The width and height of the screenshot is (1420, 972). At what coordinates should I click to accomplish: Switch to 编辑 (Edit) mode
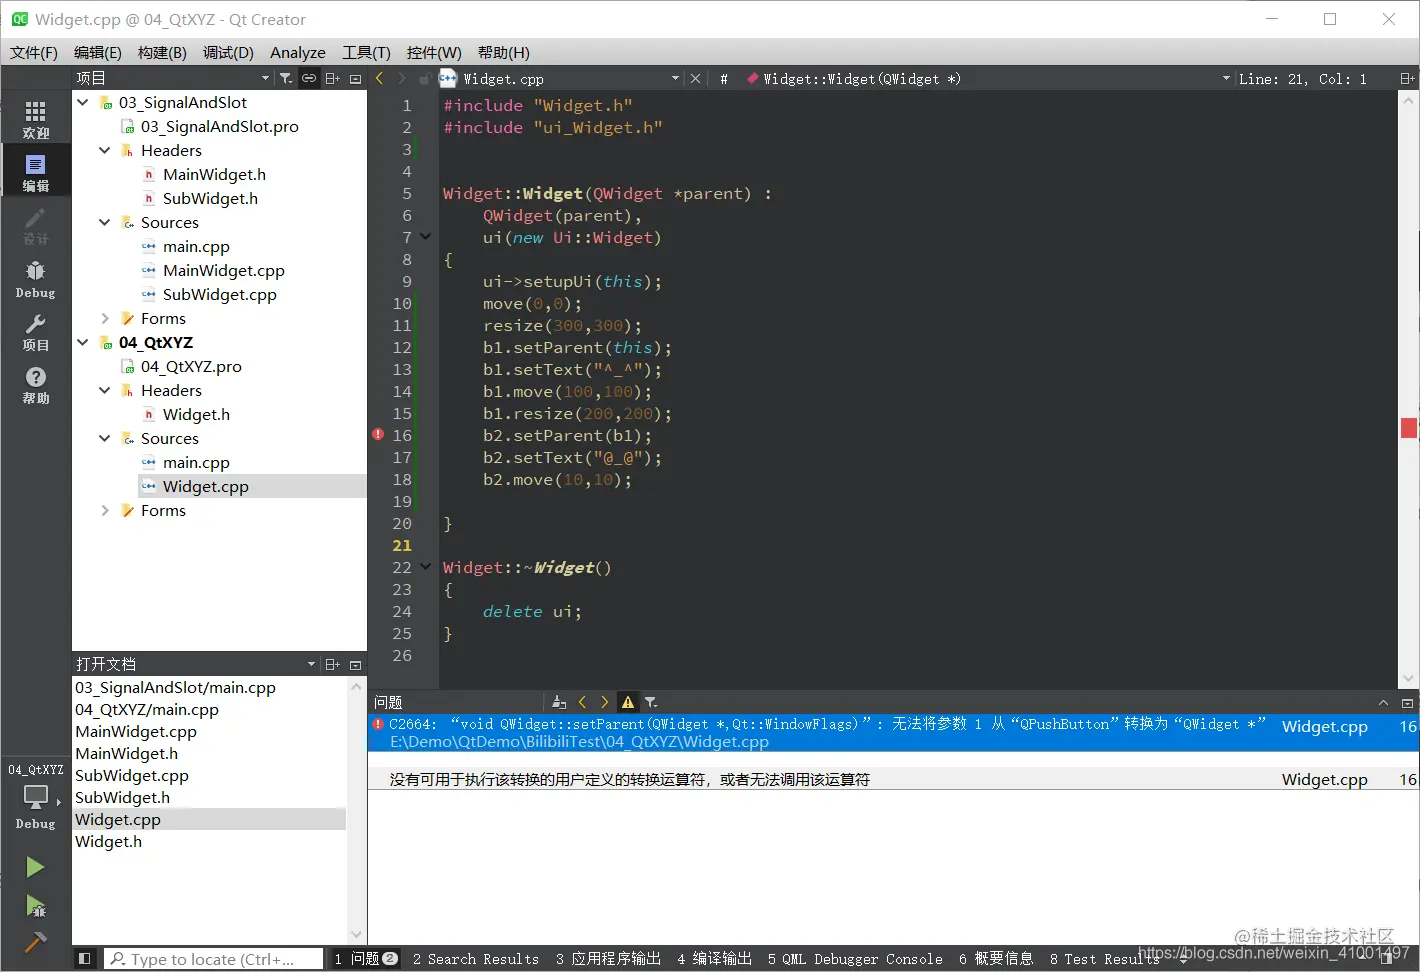tap(36, 172)
